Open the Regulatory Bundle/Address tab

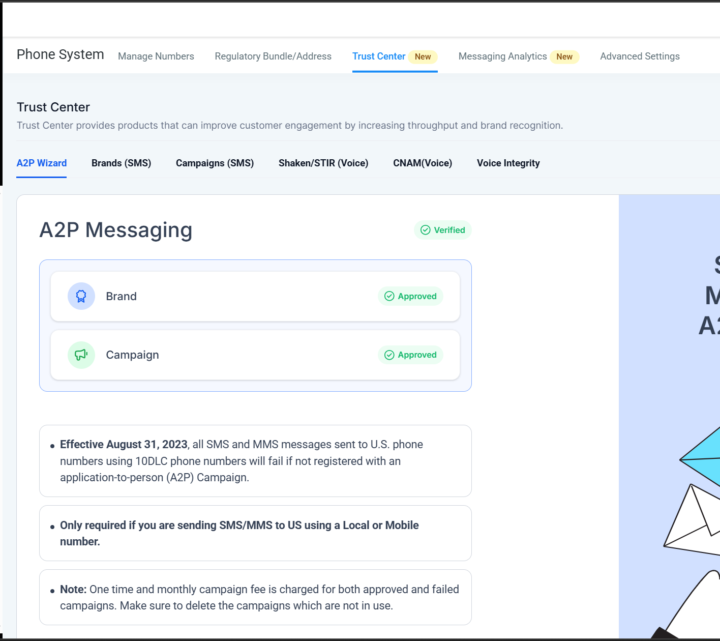(273, 56)
